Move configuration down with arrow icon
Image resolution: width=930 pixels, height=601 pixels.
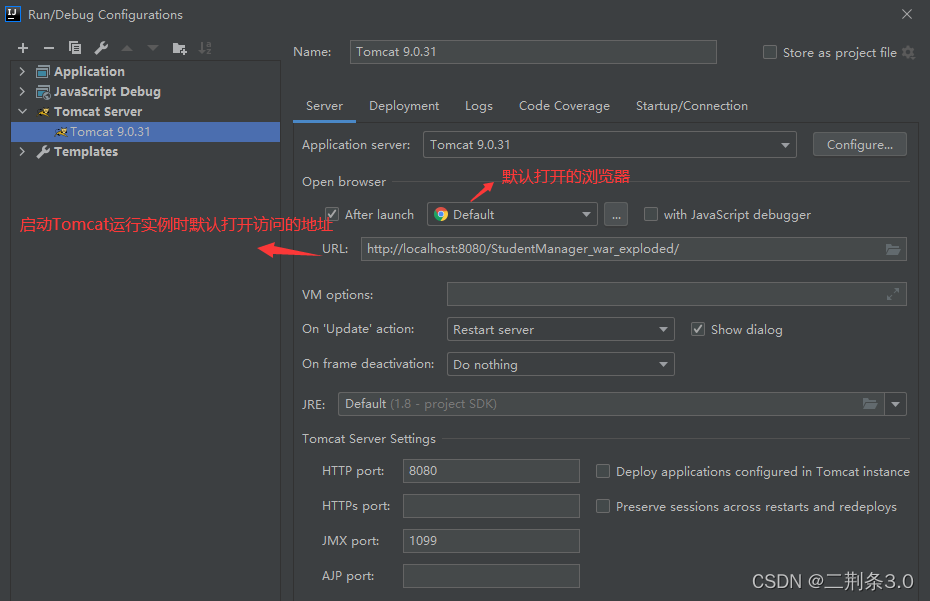point(153,48)
